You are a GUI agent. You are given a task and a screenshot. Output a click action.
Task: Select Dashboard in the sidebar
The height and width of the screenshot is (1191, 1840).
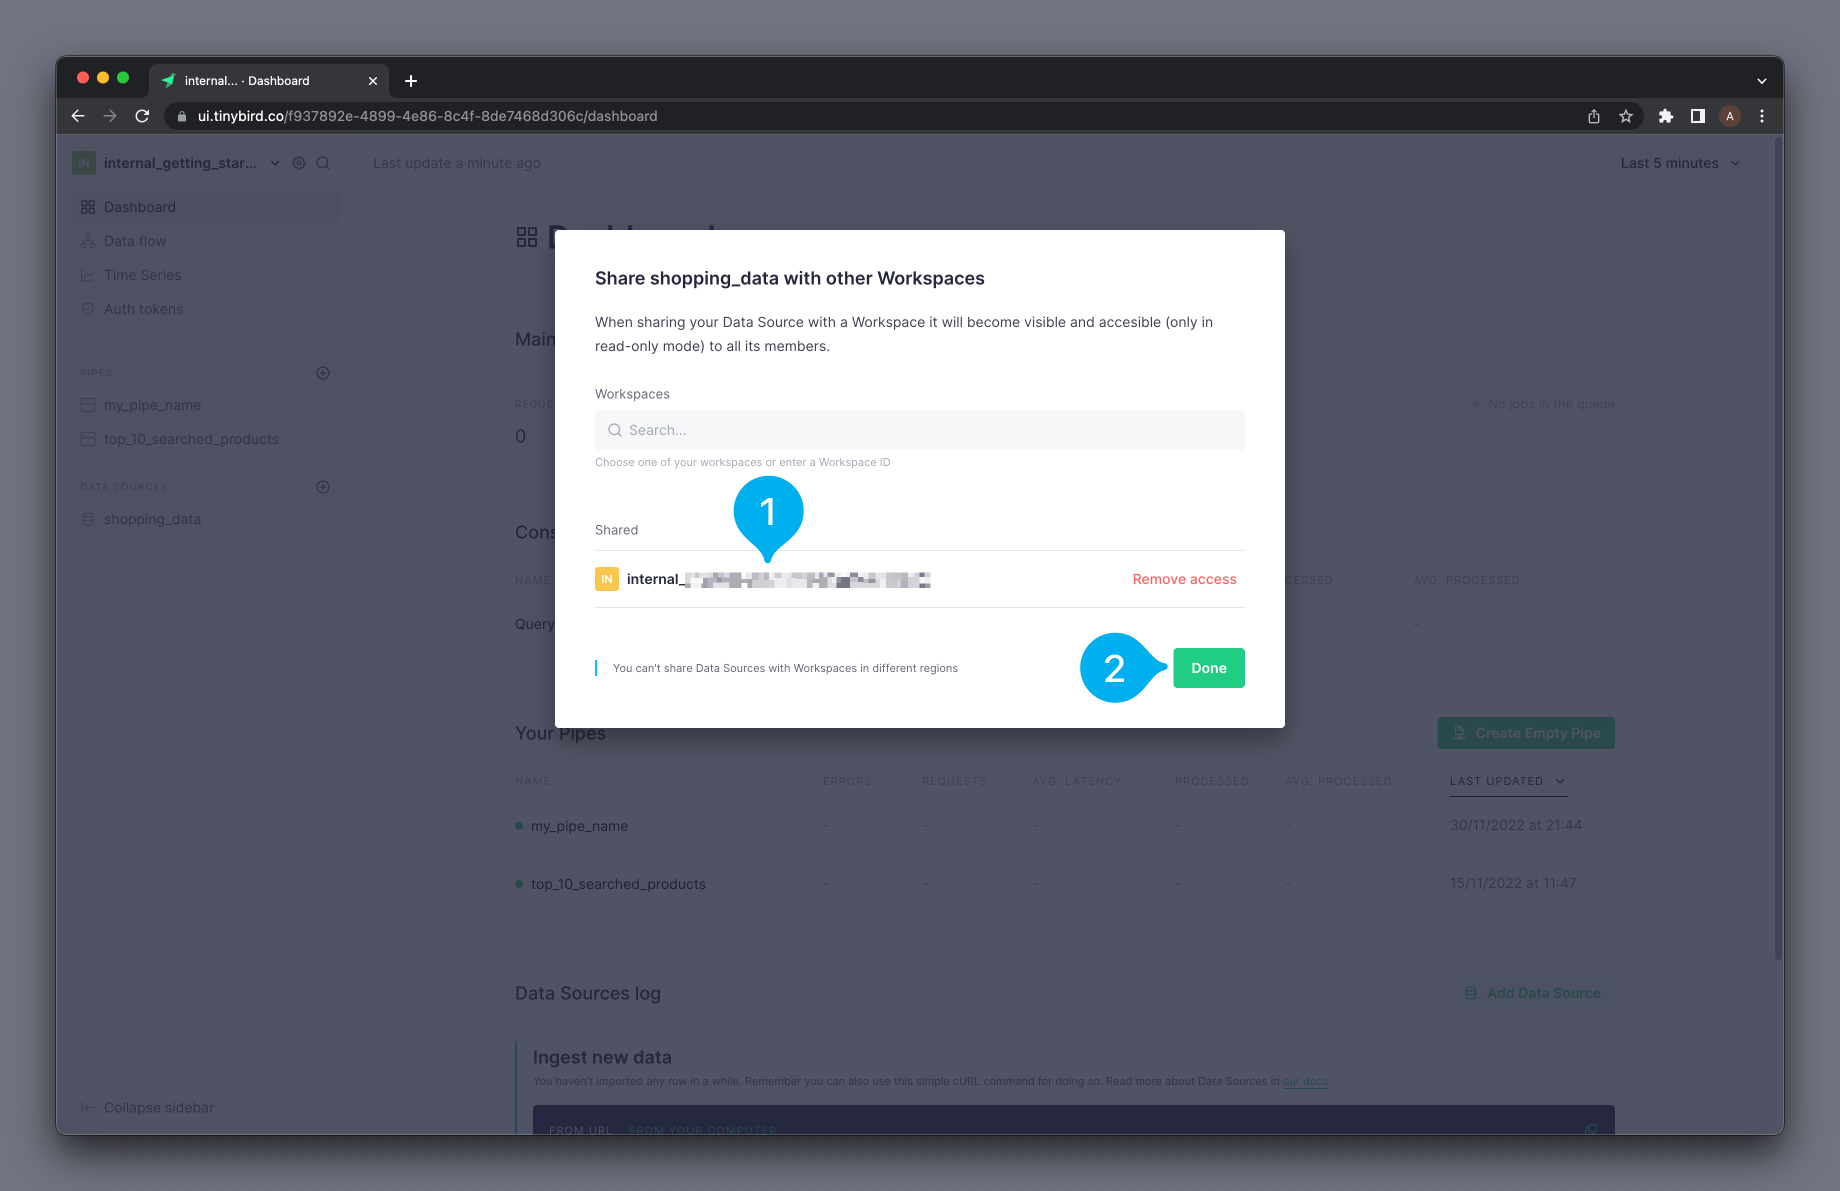(x=205, y=207)
